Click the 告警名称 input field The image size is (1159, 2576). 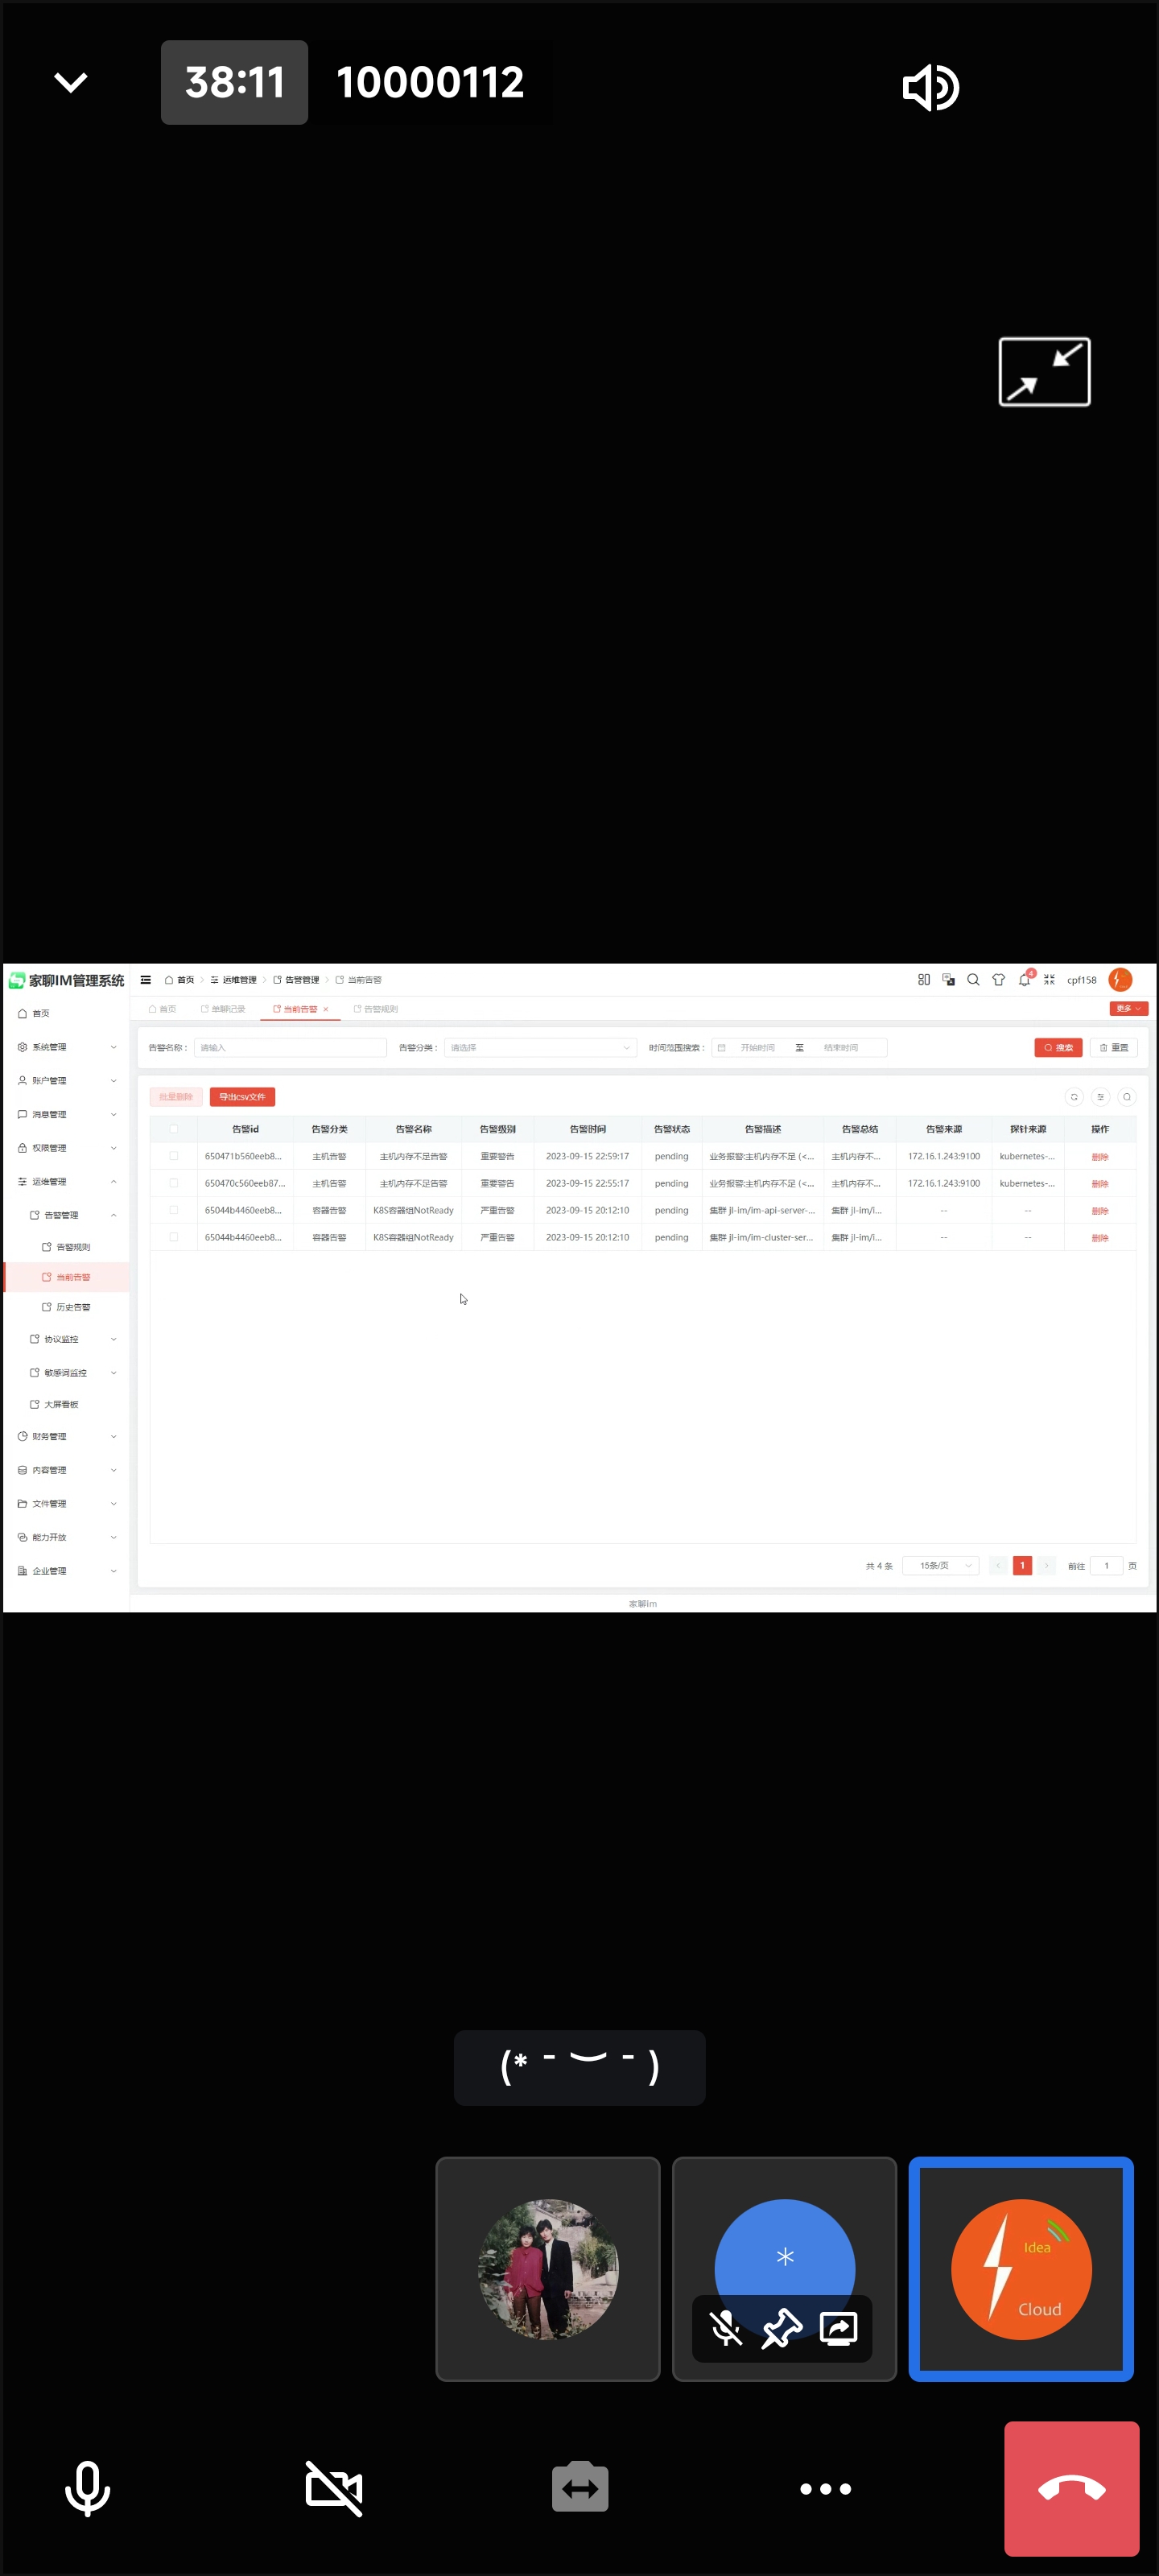pos(290,1048)
